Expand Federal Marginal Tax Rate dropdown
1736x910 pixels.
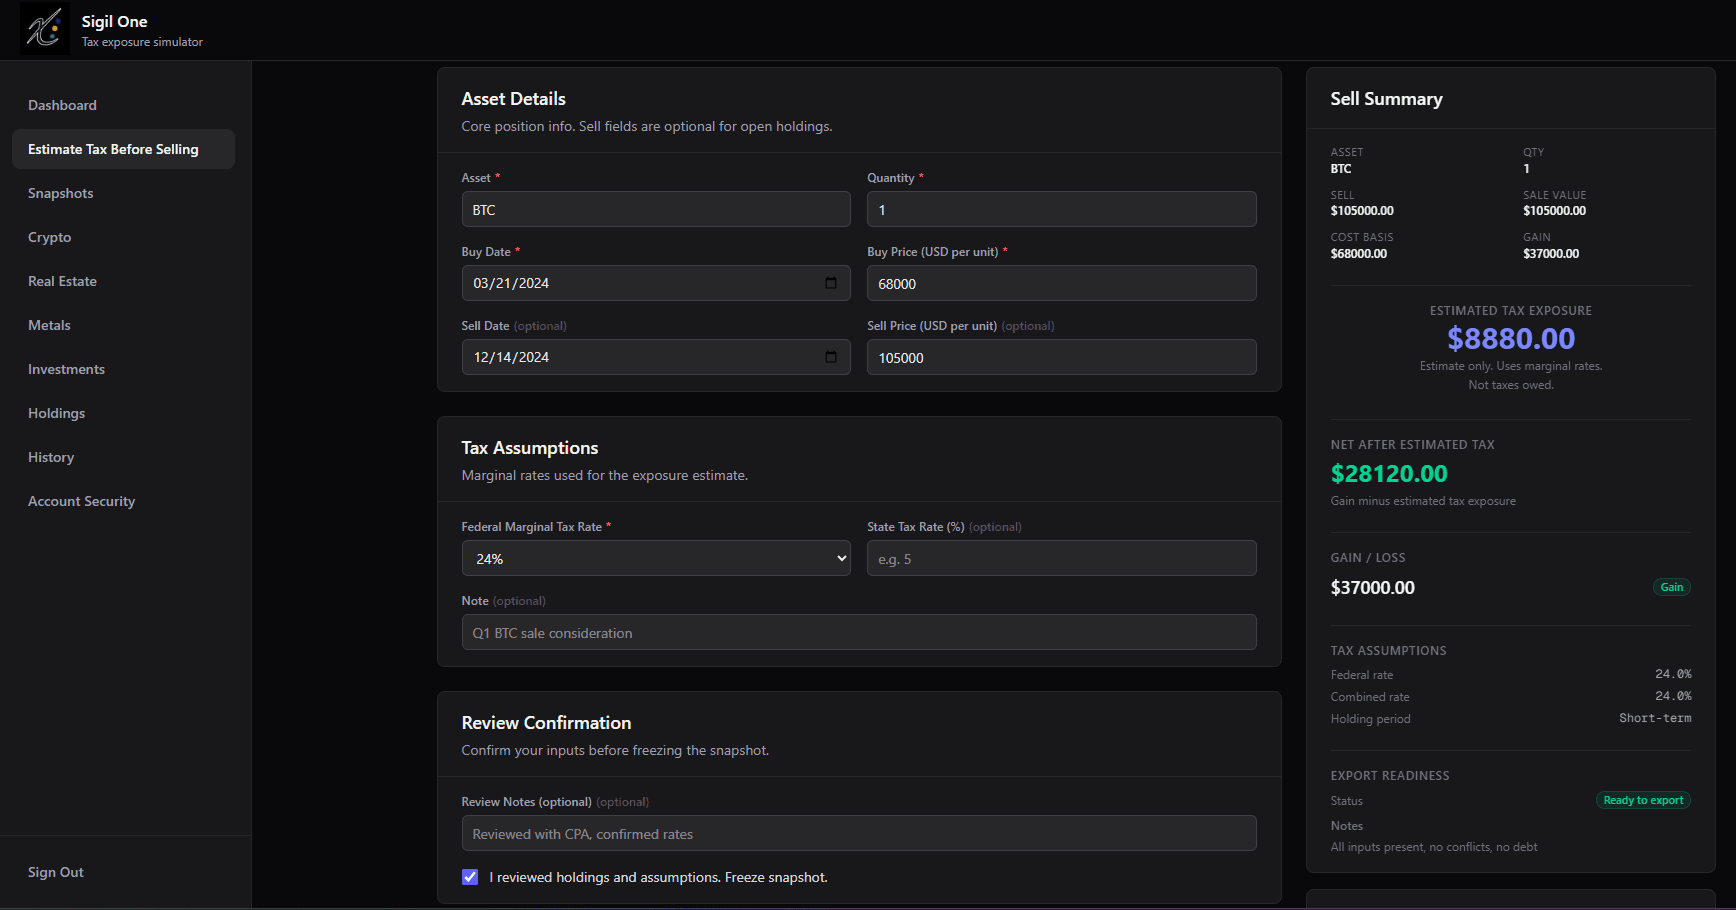click(656, 558)
